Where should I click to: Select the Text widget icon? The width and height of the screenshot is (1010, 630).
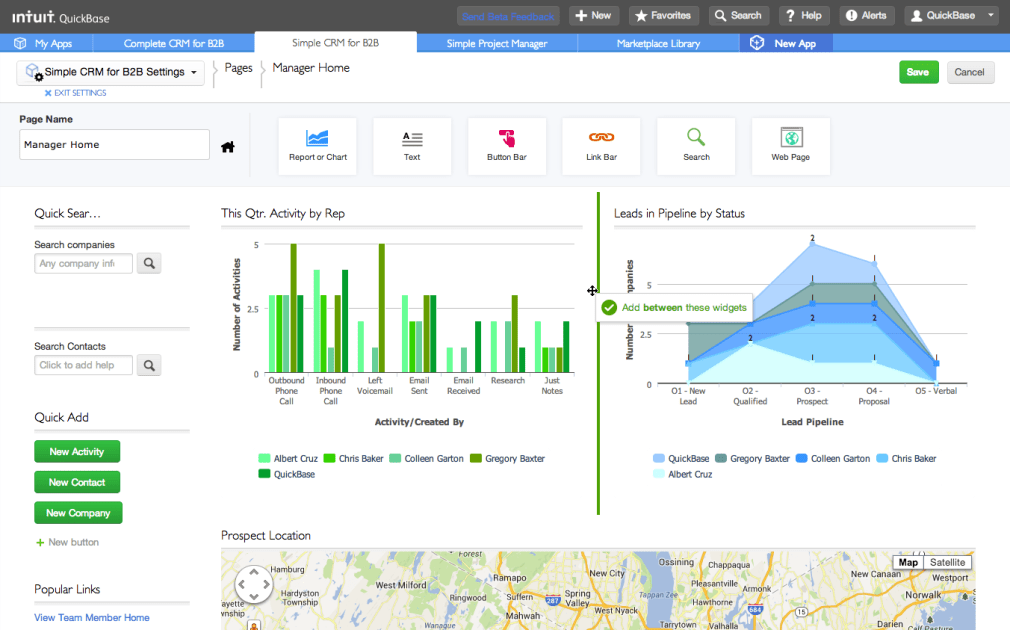click(412, 145)
